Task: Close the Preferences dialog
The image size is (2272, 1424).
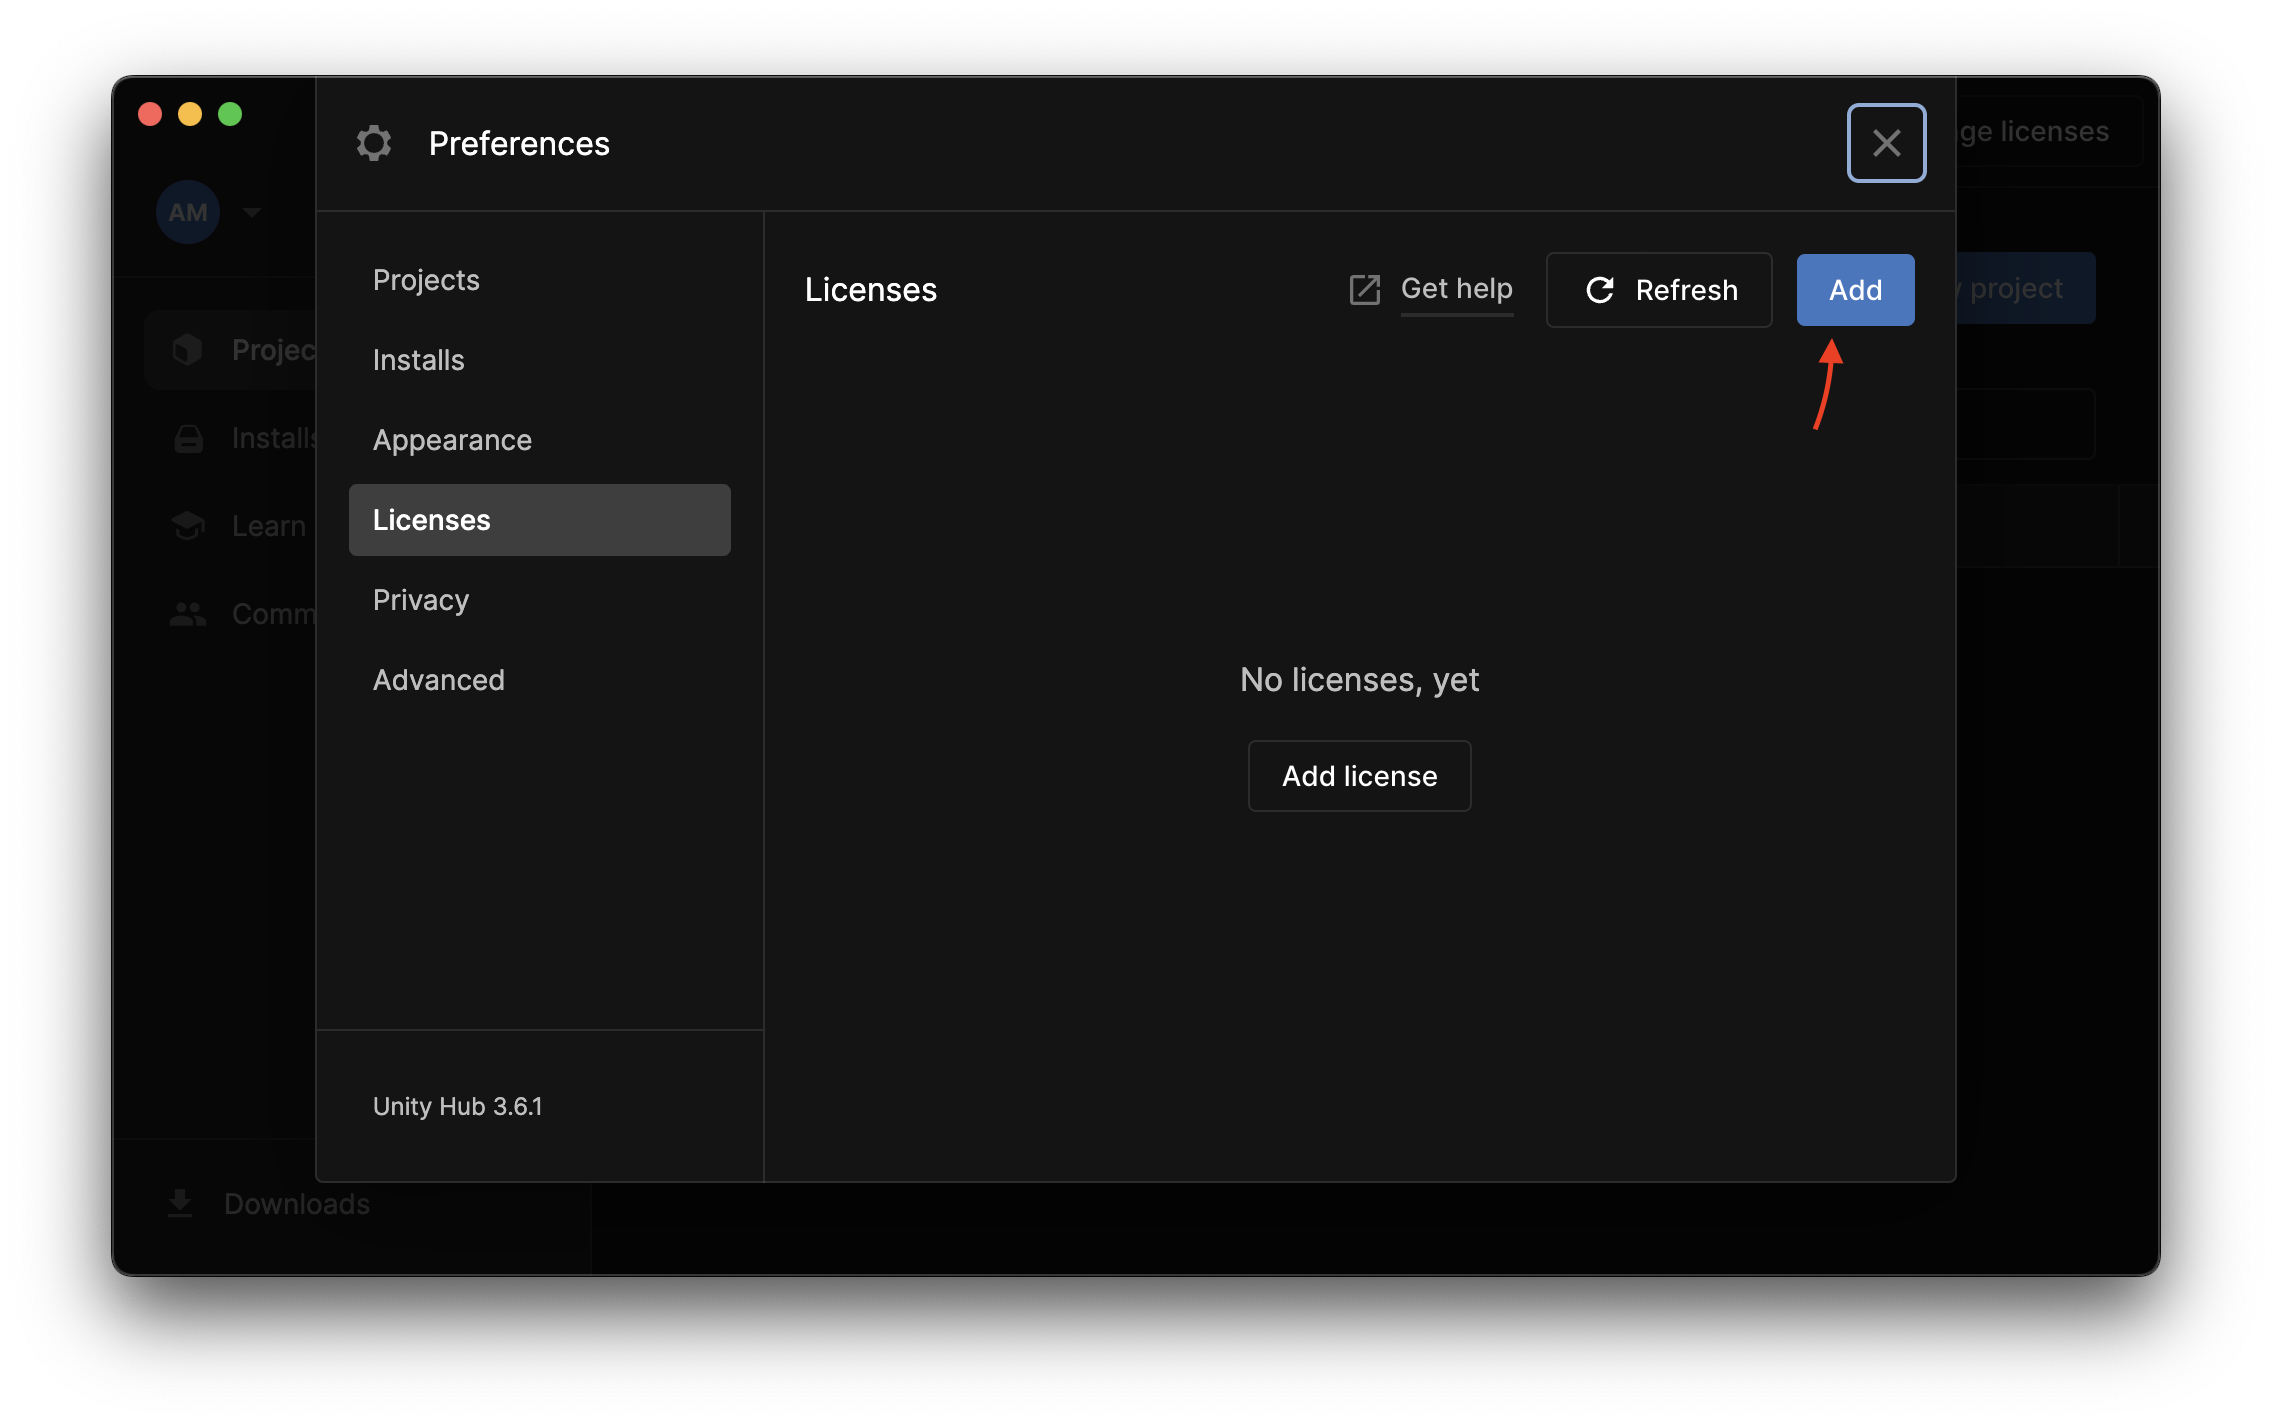Action: tap(1886, 143)
